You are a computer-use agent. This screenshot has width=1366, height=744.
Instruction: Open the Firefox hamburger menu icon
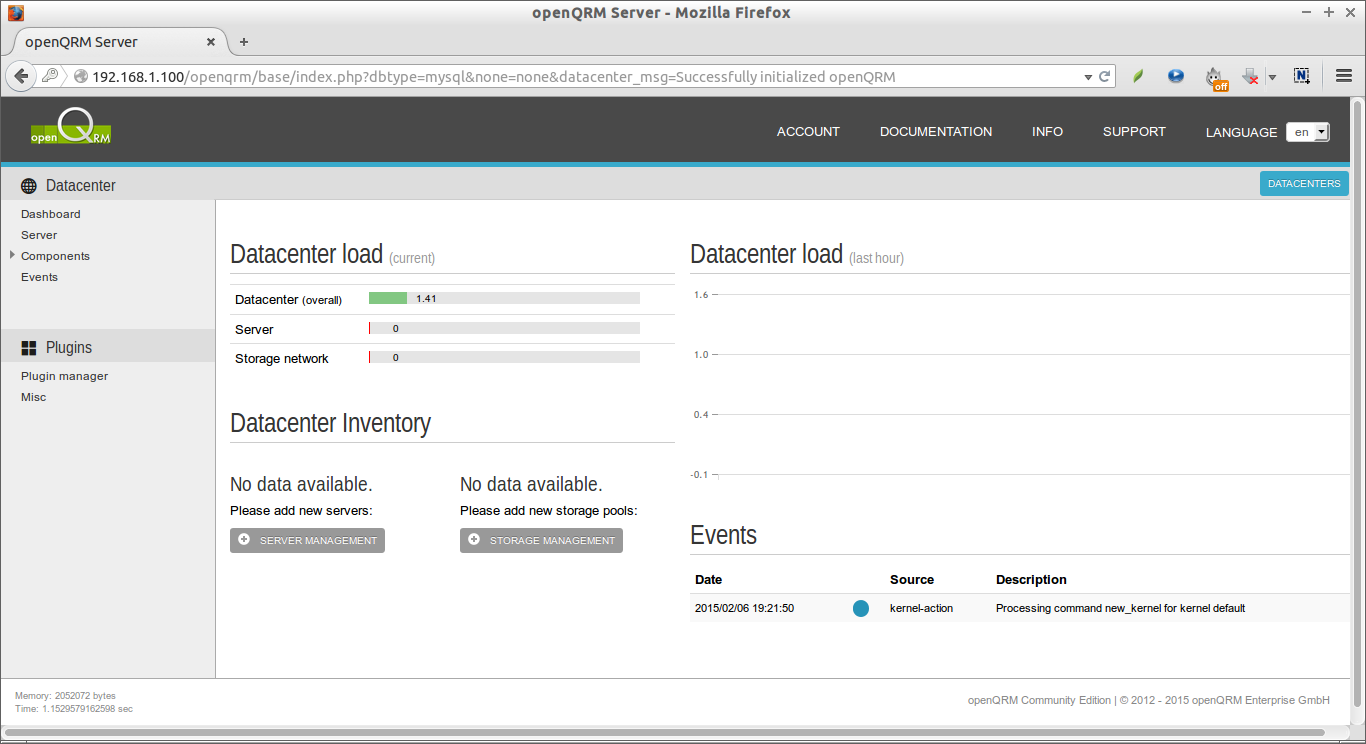coord(1344,75)
